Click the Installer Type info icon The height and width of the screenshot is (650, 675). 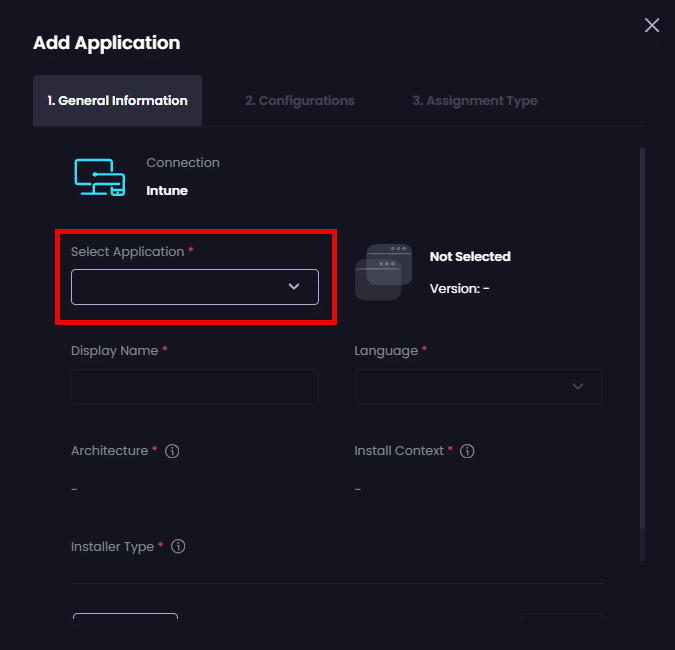coord(178,547)
